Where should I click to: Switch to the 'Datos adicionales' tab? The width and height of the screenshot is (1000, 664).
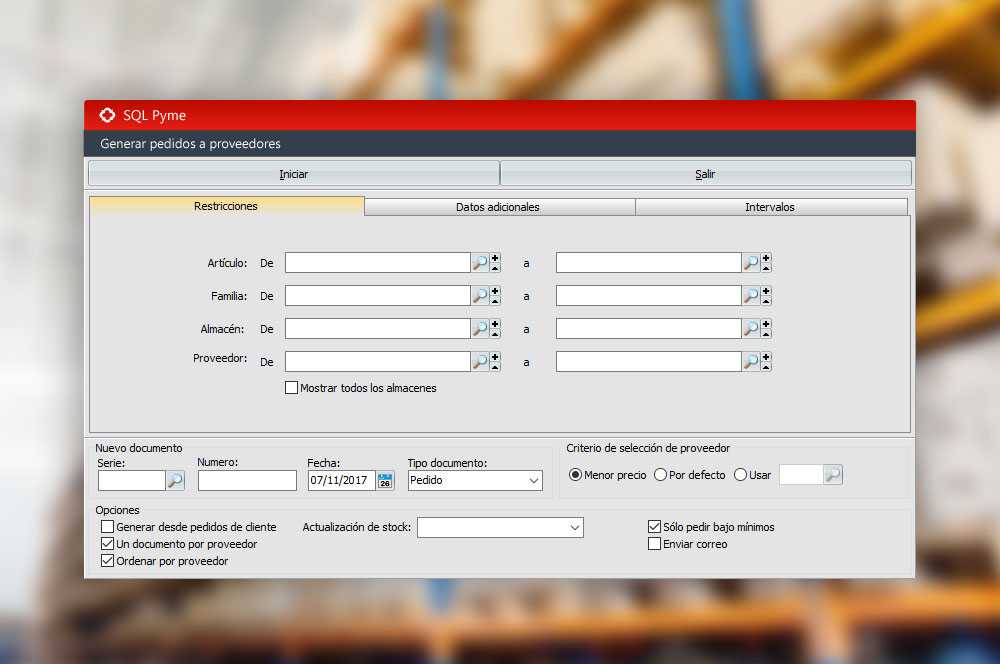[x=497, y=207]
